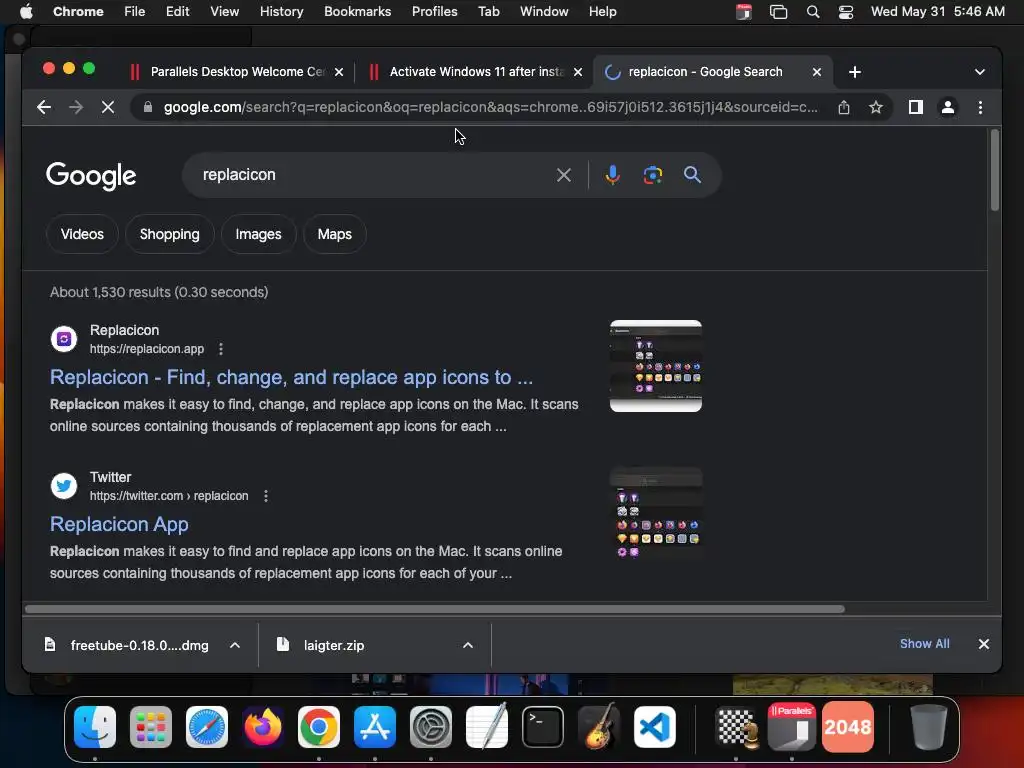This screenshot has width=1024, height=768.
Task: Click the site lock icon
Action: [148, 107]
